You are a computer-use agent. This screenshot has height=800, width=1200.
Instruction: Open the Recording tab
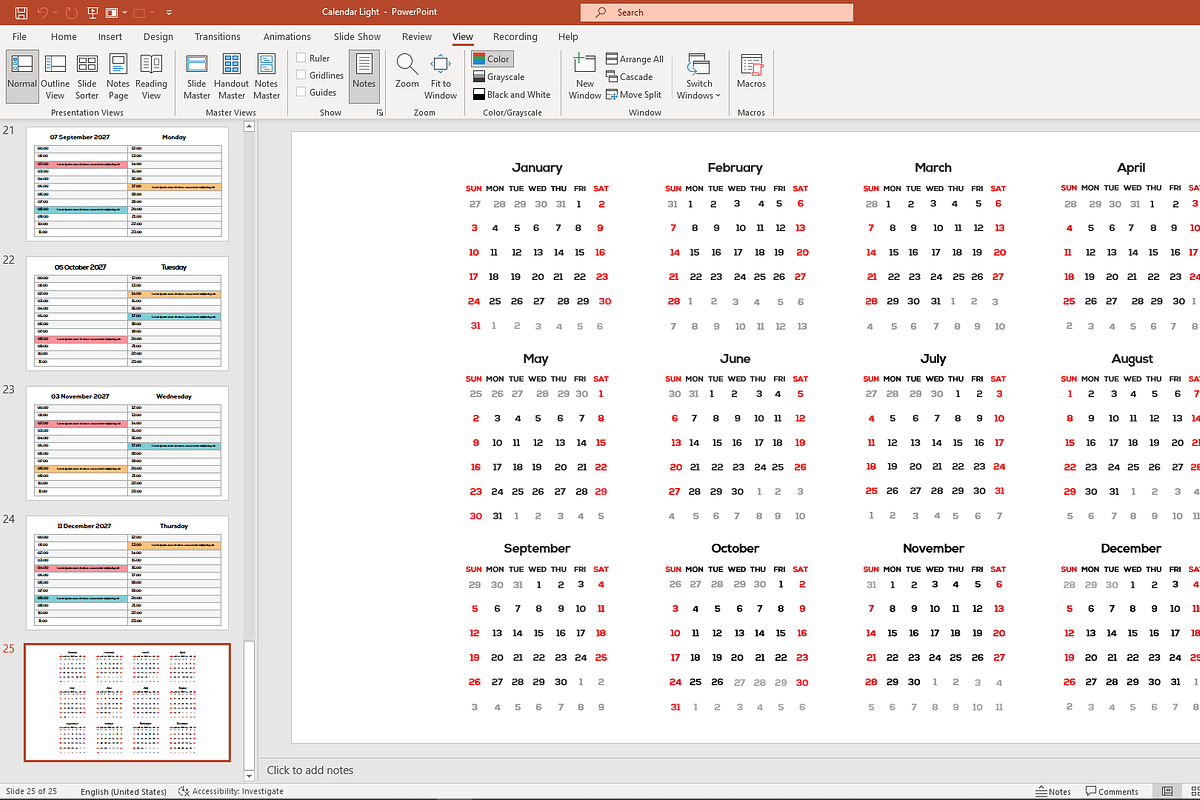point(515,37)
